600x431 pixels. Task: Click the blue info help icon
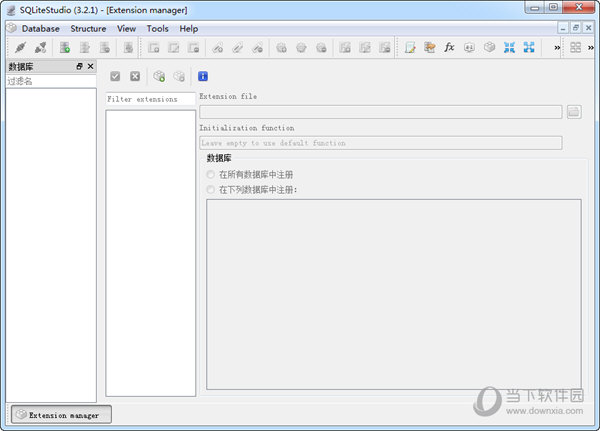click(x=203, y=76)
